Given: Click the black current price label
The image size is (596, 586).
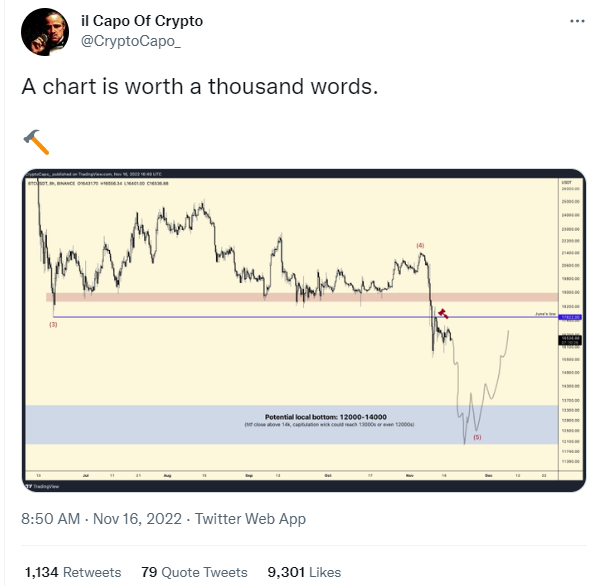Looking at the screenshot, I should [570, 340].
